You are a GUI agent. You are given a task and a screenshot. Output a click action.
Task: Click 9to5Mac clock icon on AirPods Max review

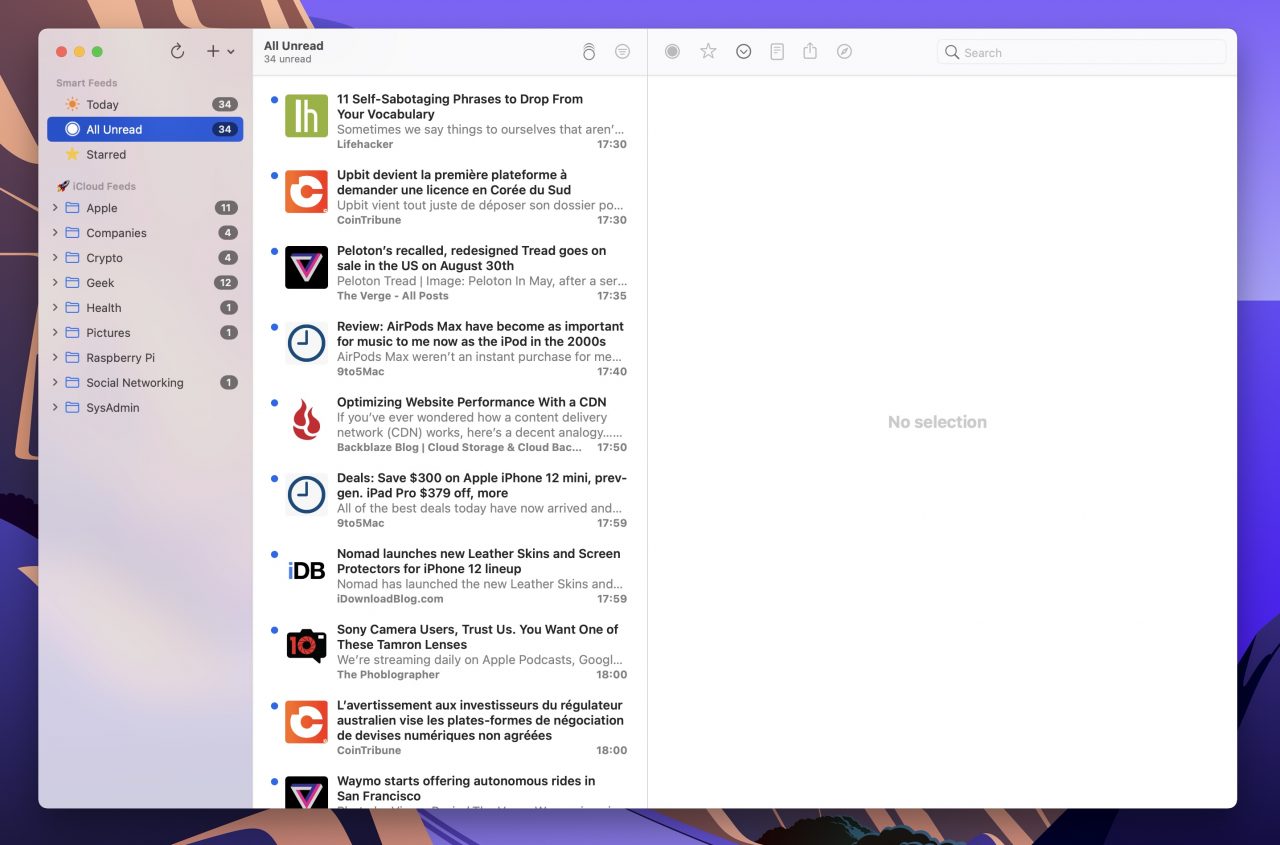[306, 343]
